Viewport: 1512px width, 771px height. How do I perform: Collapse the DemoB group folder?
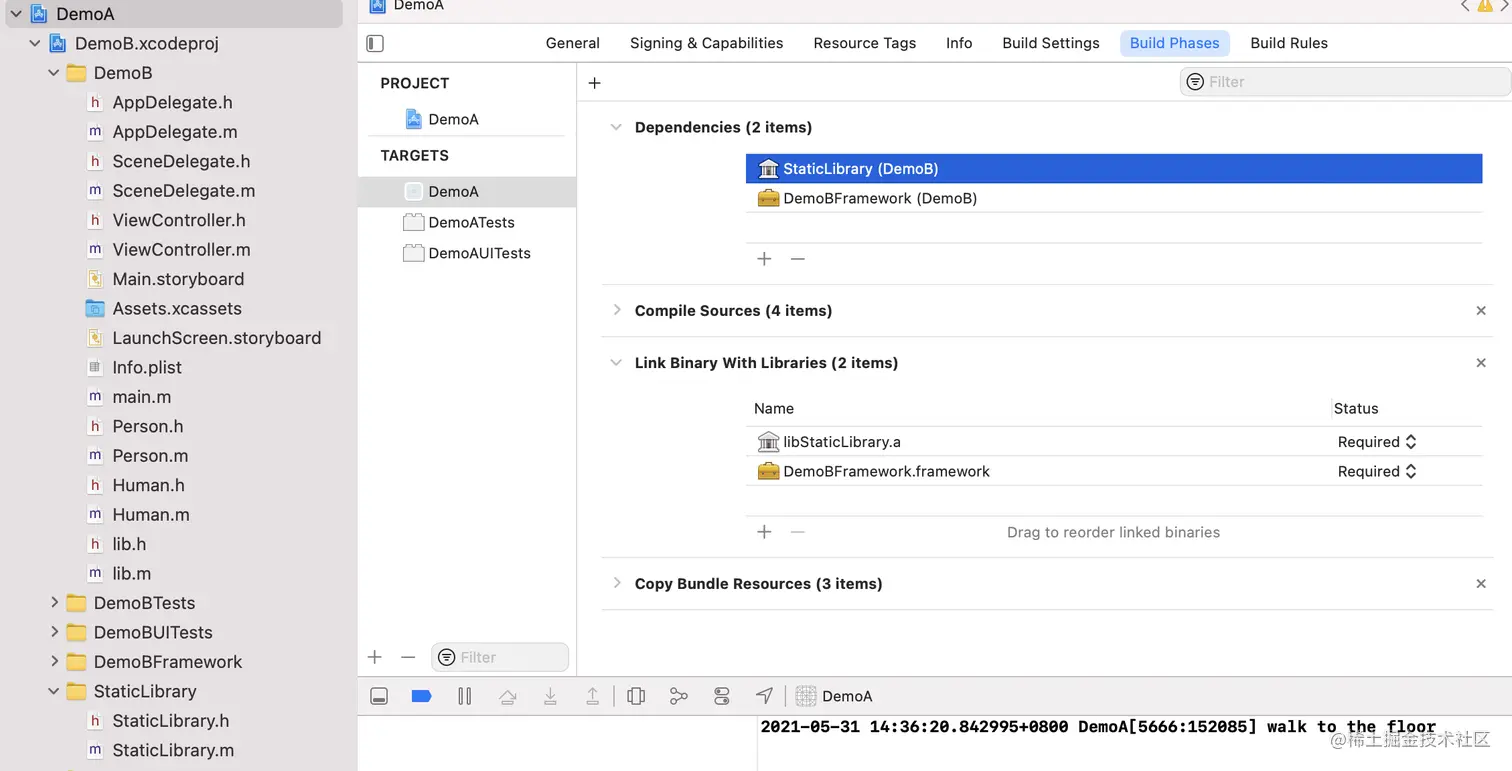[x=54, y=73]
